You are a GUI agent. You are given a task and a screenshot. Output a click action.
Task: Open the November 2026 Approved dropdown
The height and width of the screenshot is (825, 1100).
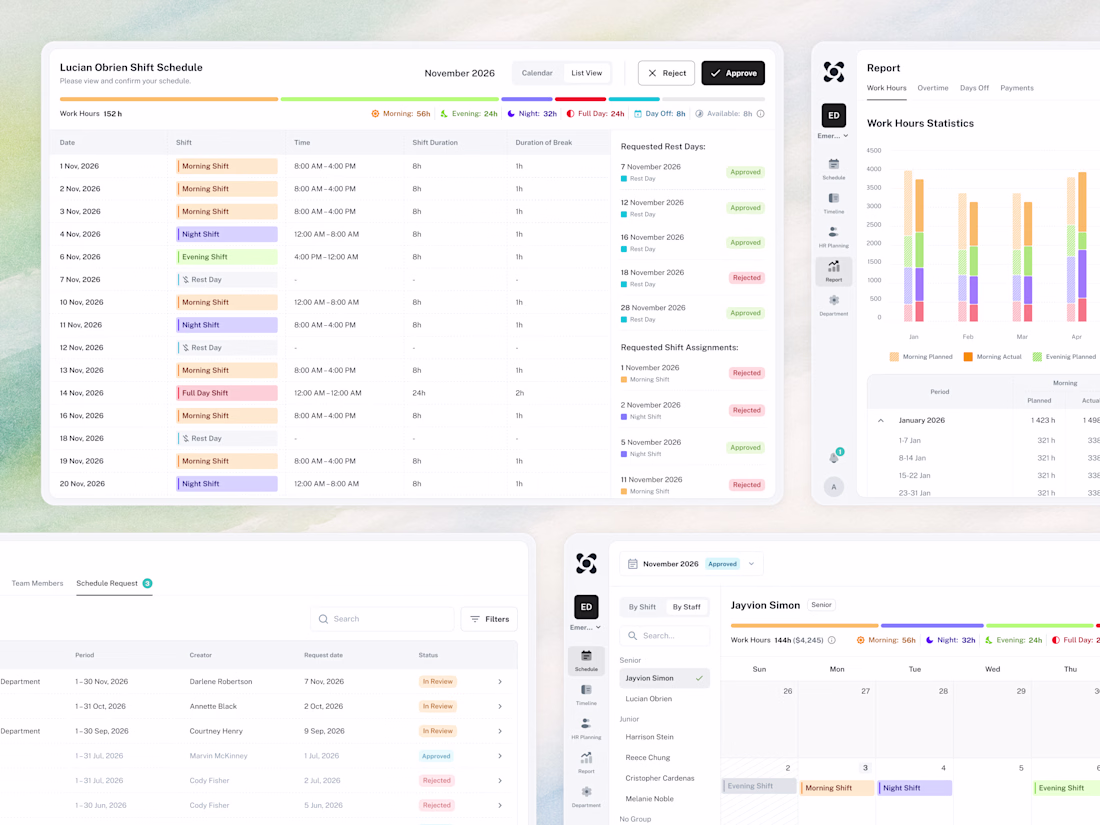point(692,564)
